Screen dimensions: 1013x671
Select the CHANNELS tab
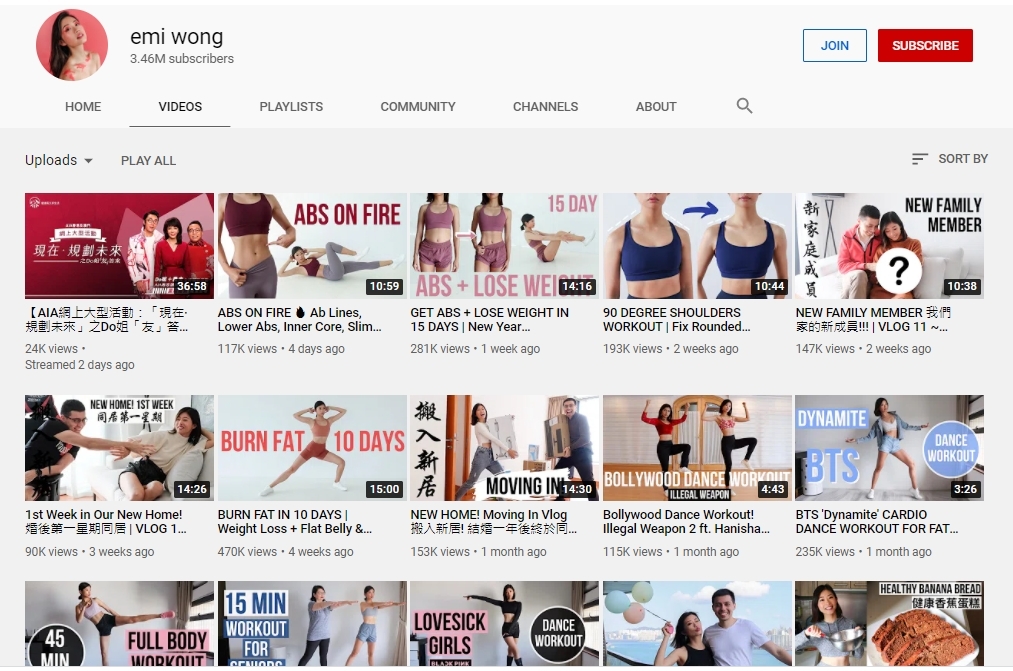pyautogui.click(x=545, y=107)
